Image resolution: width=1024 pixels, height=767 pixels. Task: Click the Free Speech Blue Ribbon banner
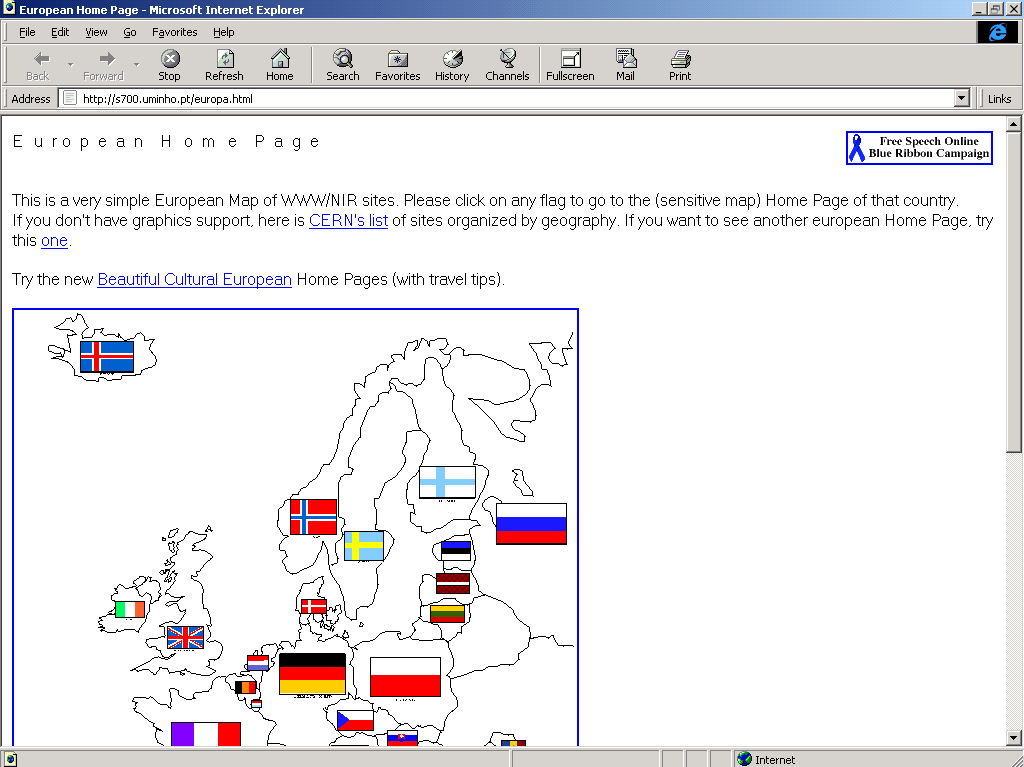[x=920, y=148]
